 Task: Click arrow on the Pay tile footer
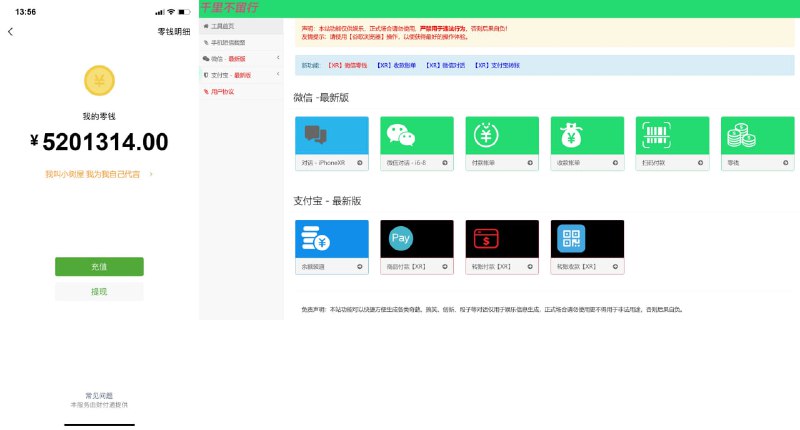(x=445, y=266)
